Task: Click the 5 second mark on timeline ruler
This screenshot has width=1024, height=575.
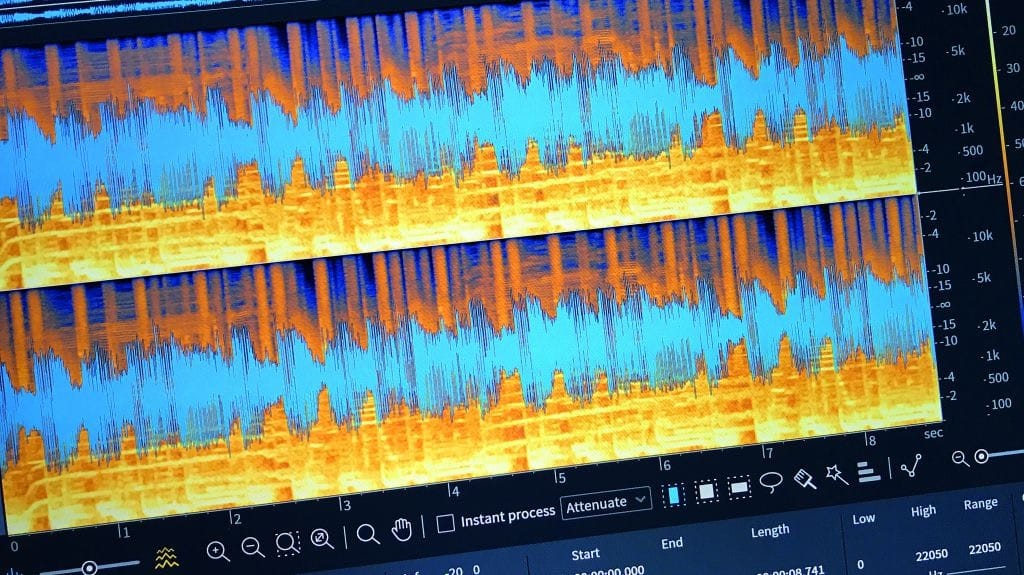Action: pos(561,478)
